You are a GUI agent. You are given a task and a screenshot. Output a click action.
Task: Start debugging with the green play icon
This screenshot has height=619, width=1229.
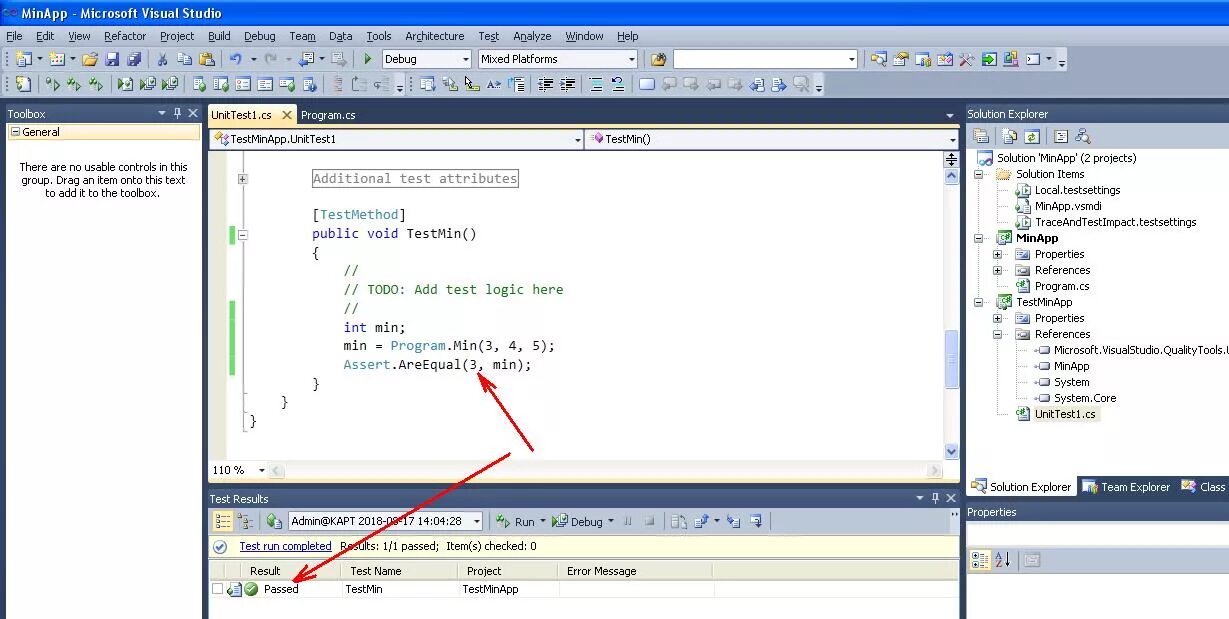coord(368,59)
